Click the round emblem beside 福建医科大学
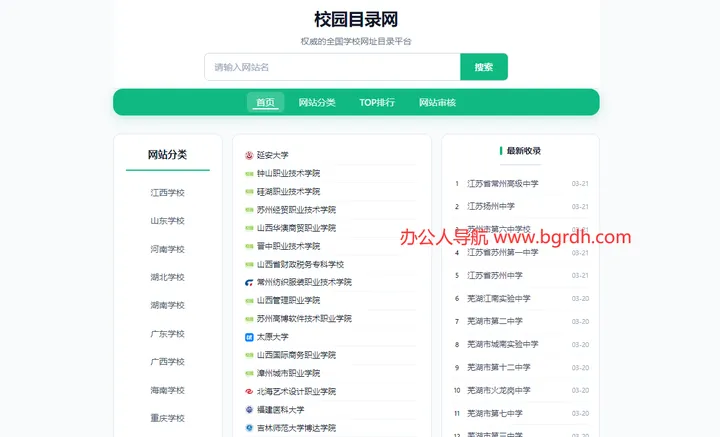The image size is (720, 437). tap(249, 409)
